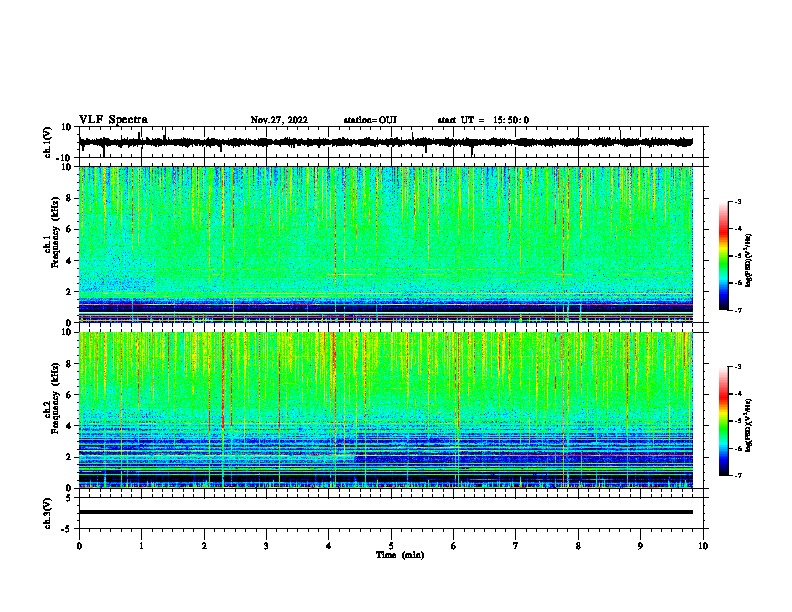Viewport: 792px width, 612px height.
Task: Click the "-3" tick on ch.1 colorbar
Action: [737, 201]
